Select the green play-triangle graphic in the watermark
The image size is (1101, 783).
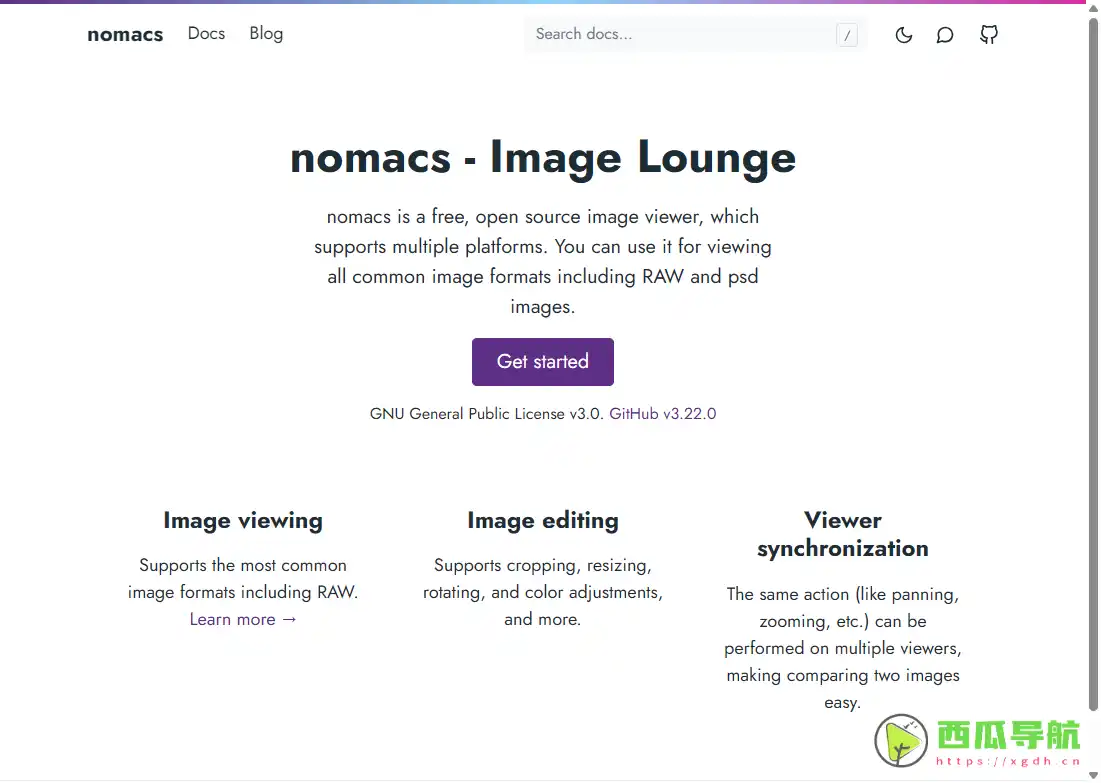pyautogui.click(x=901, y=743)
